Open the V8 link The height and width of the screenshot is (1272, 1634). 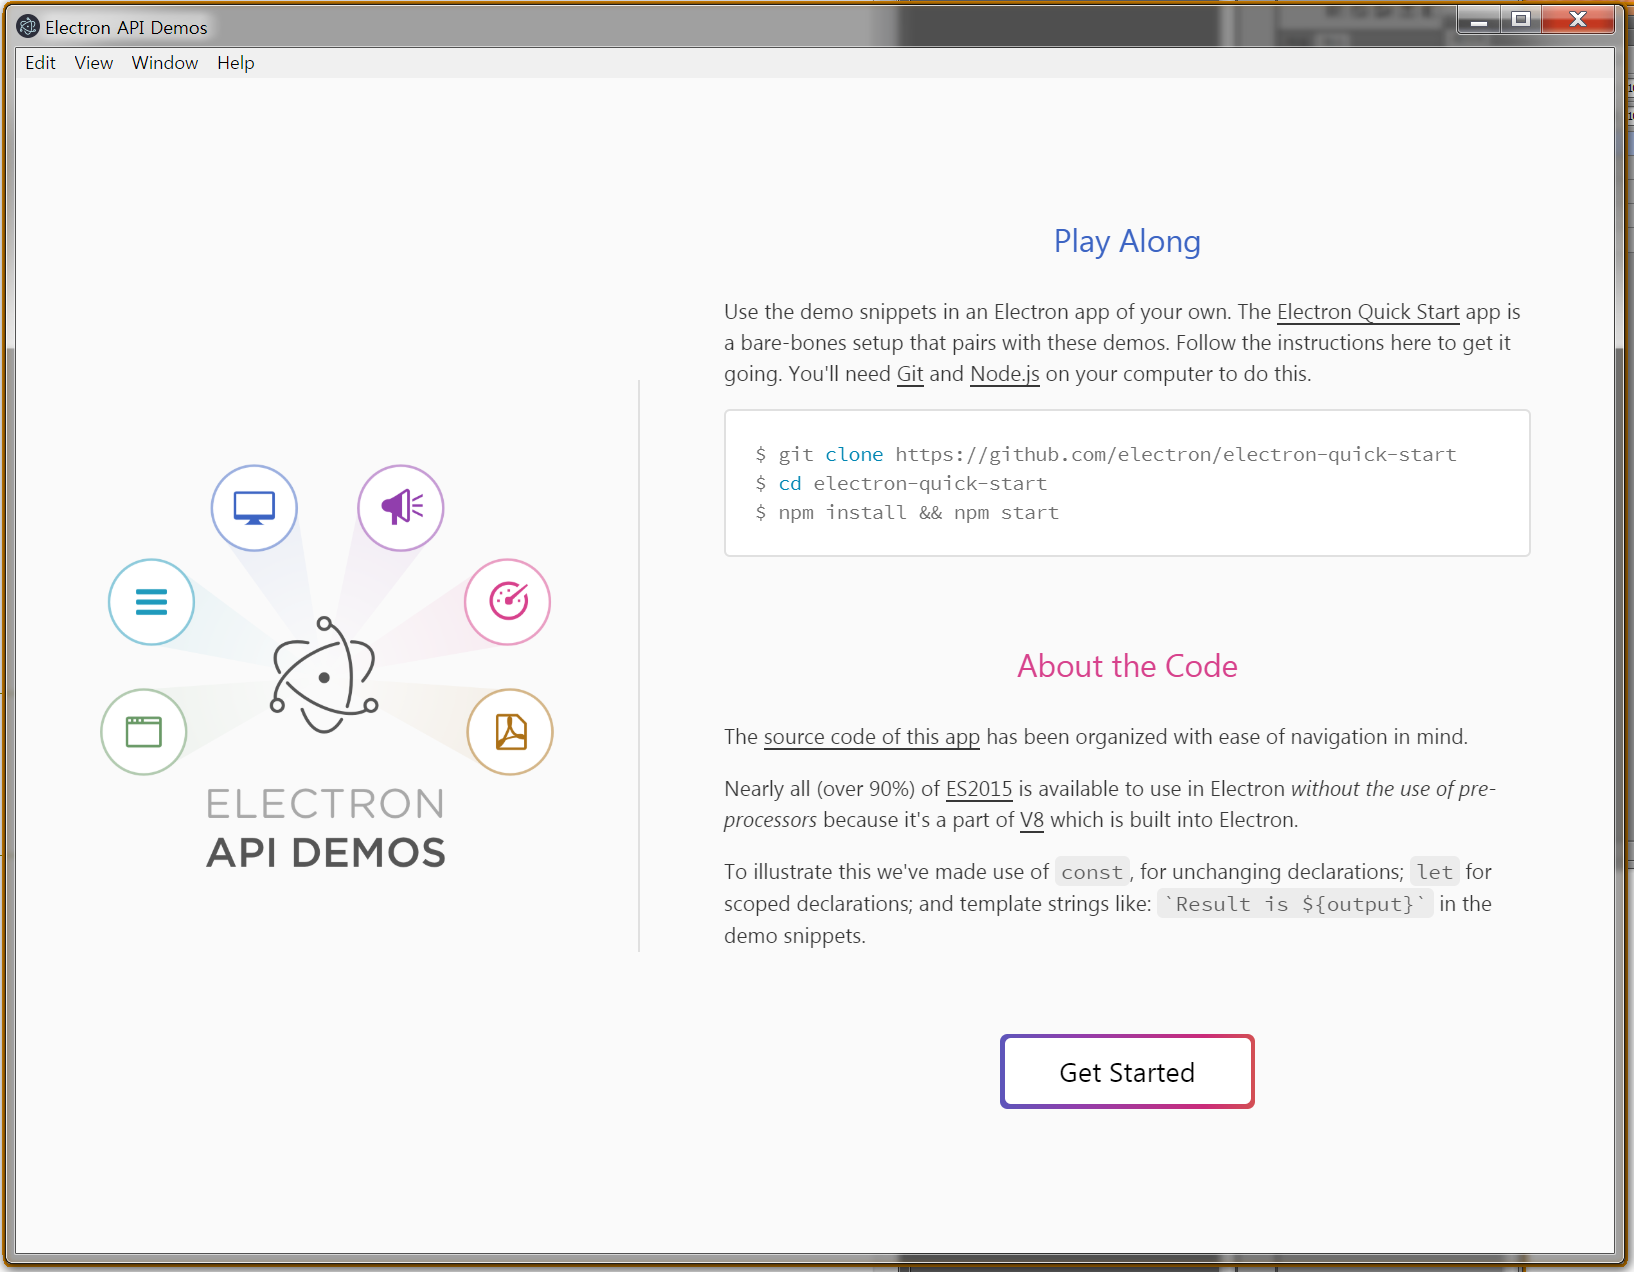[x=1032, y=820]
